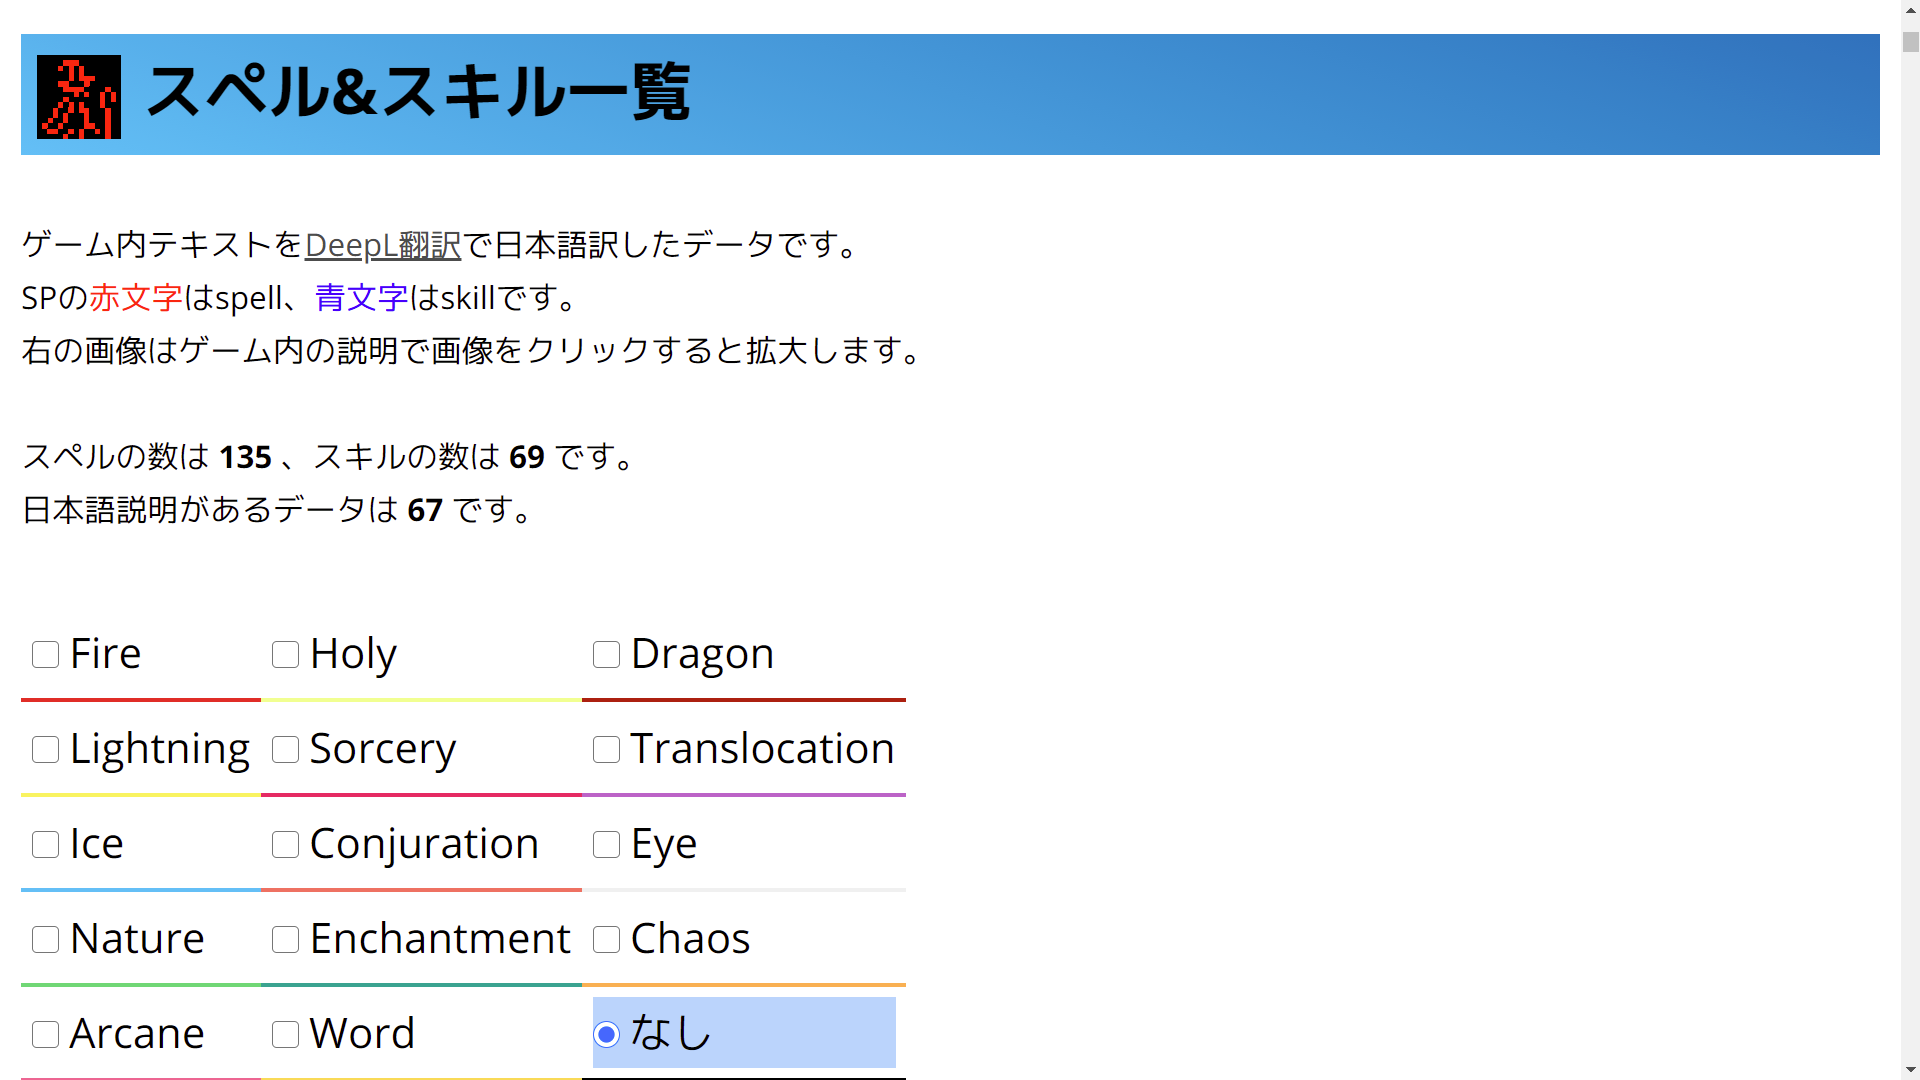Click the red pixel character icon

point(79,97)
